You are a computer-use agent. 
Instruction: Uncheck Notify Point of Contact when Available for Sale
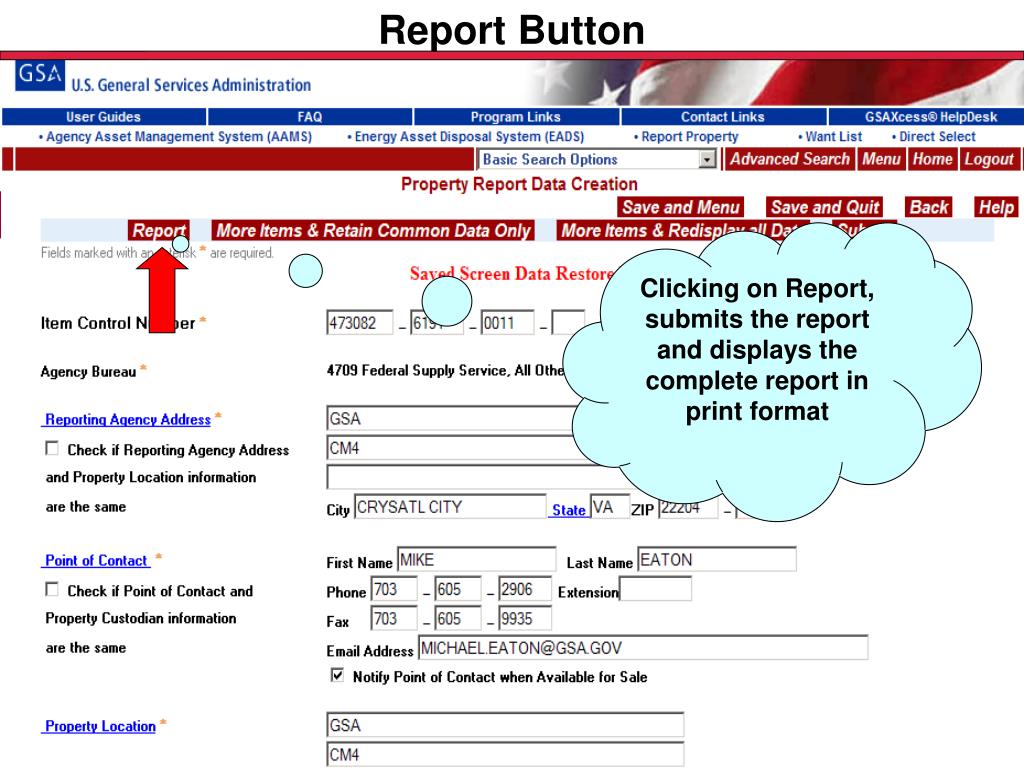337,675
